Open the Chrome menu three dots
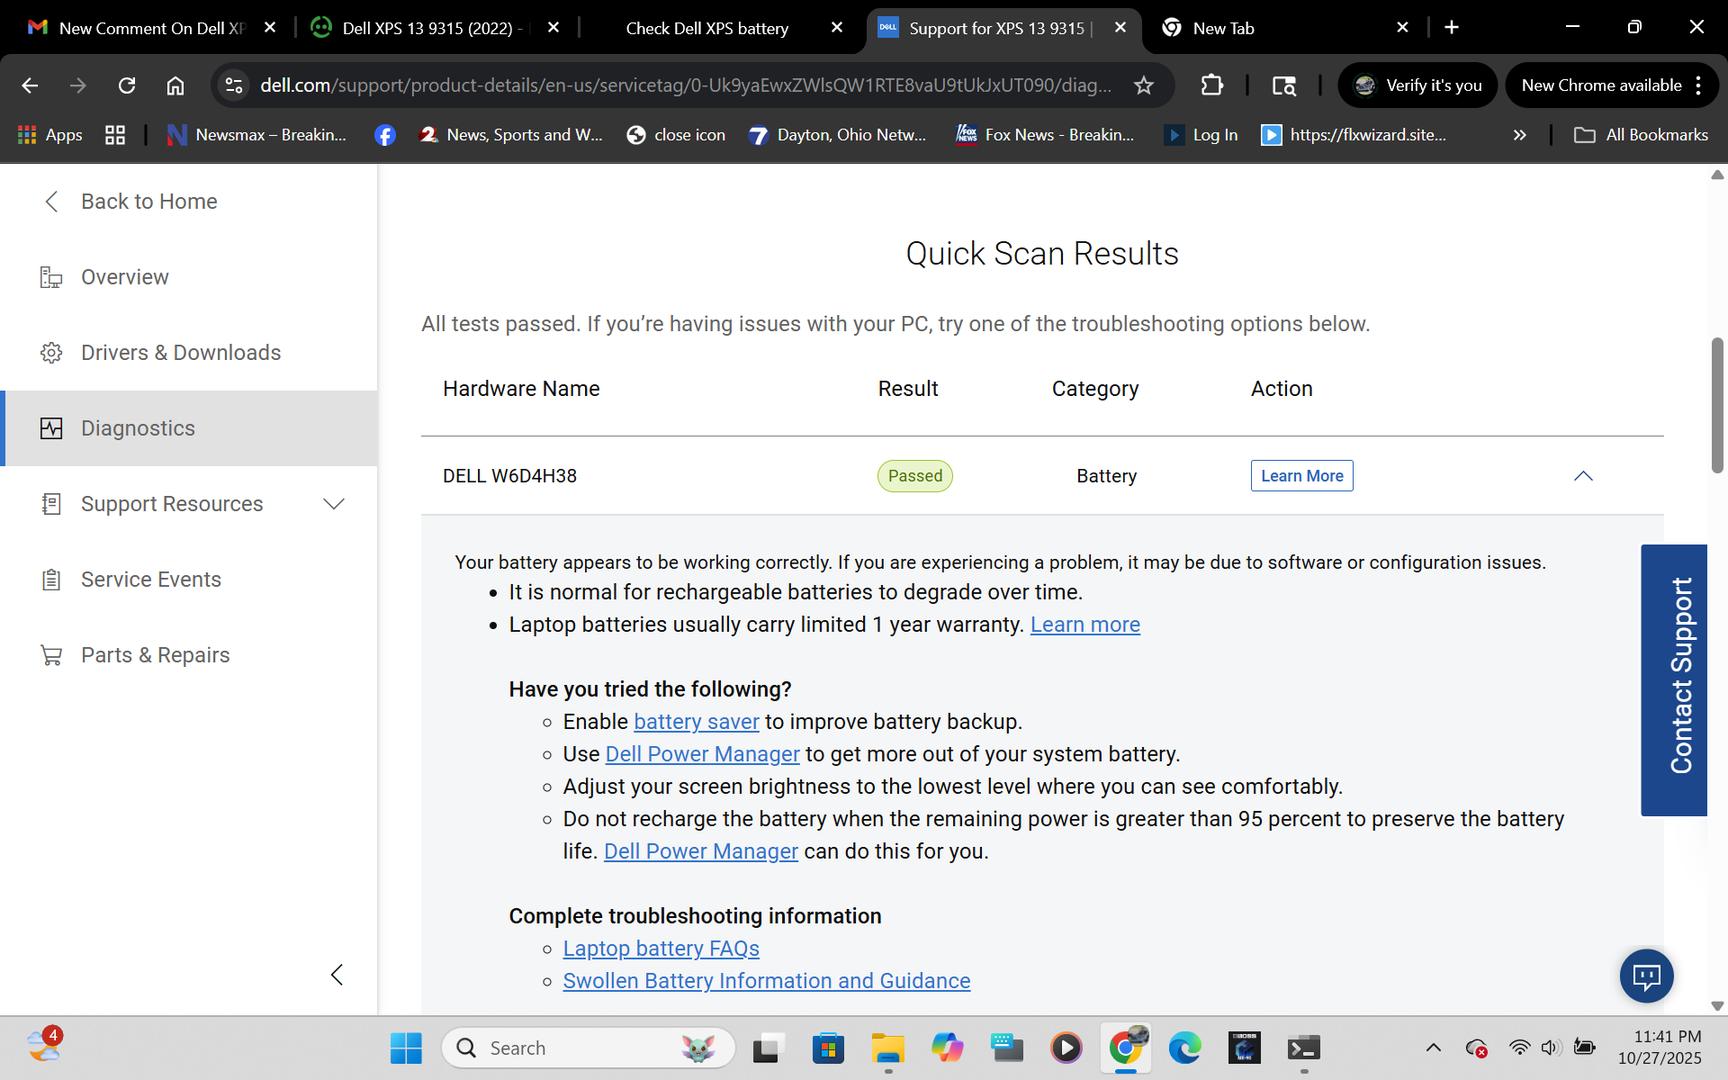Image resolution: width=1728 pixels, height=1080 pixels. click(x=1698, y=86)
